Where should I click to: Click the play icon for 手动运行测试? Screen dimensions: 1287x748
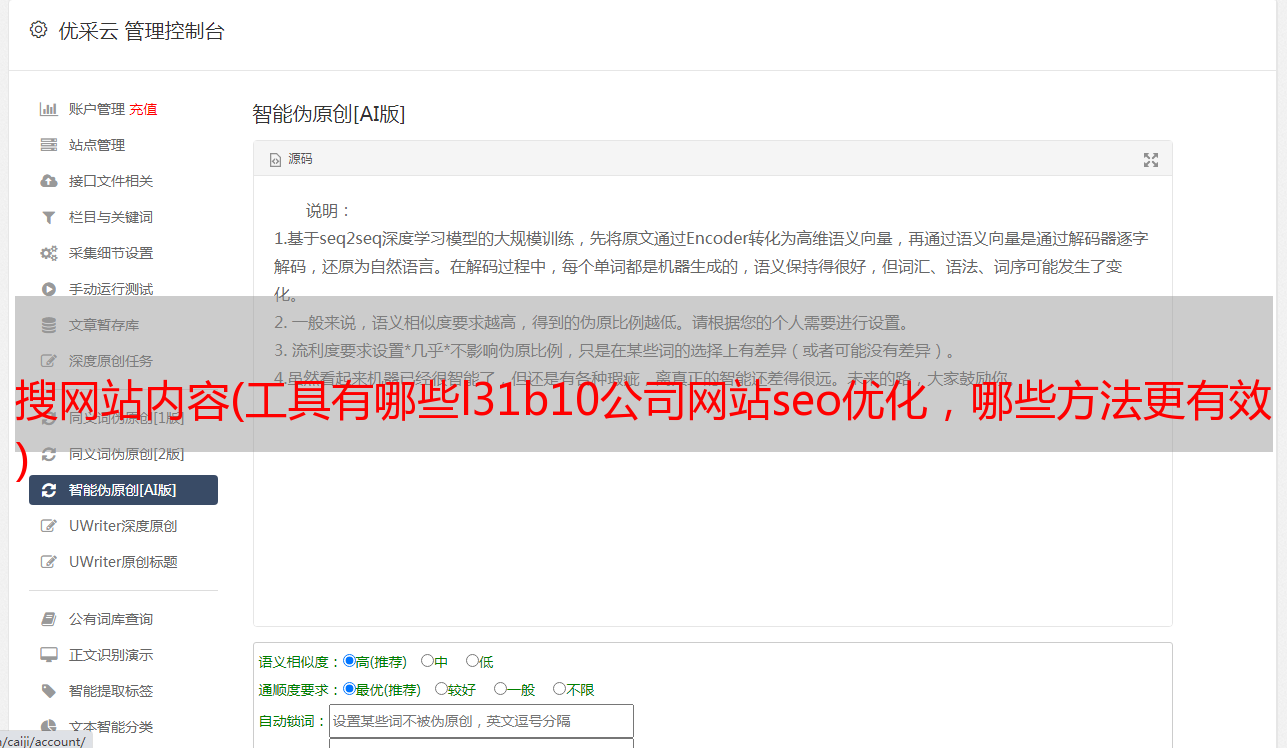[x=48, y=289]
